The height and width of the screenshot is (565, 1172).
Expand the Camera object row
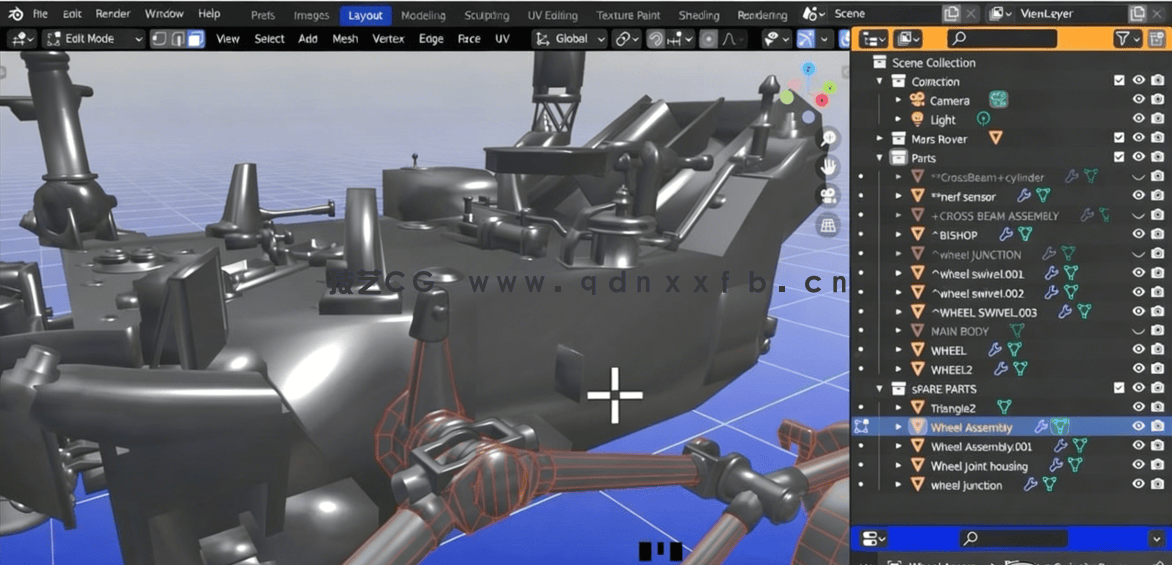(899, 100)
